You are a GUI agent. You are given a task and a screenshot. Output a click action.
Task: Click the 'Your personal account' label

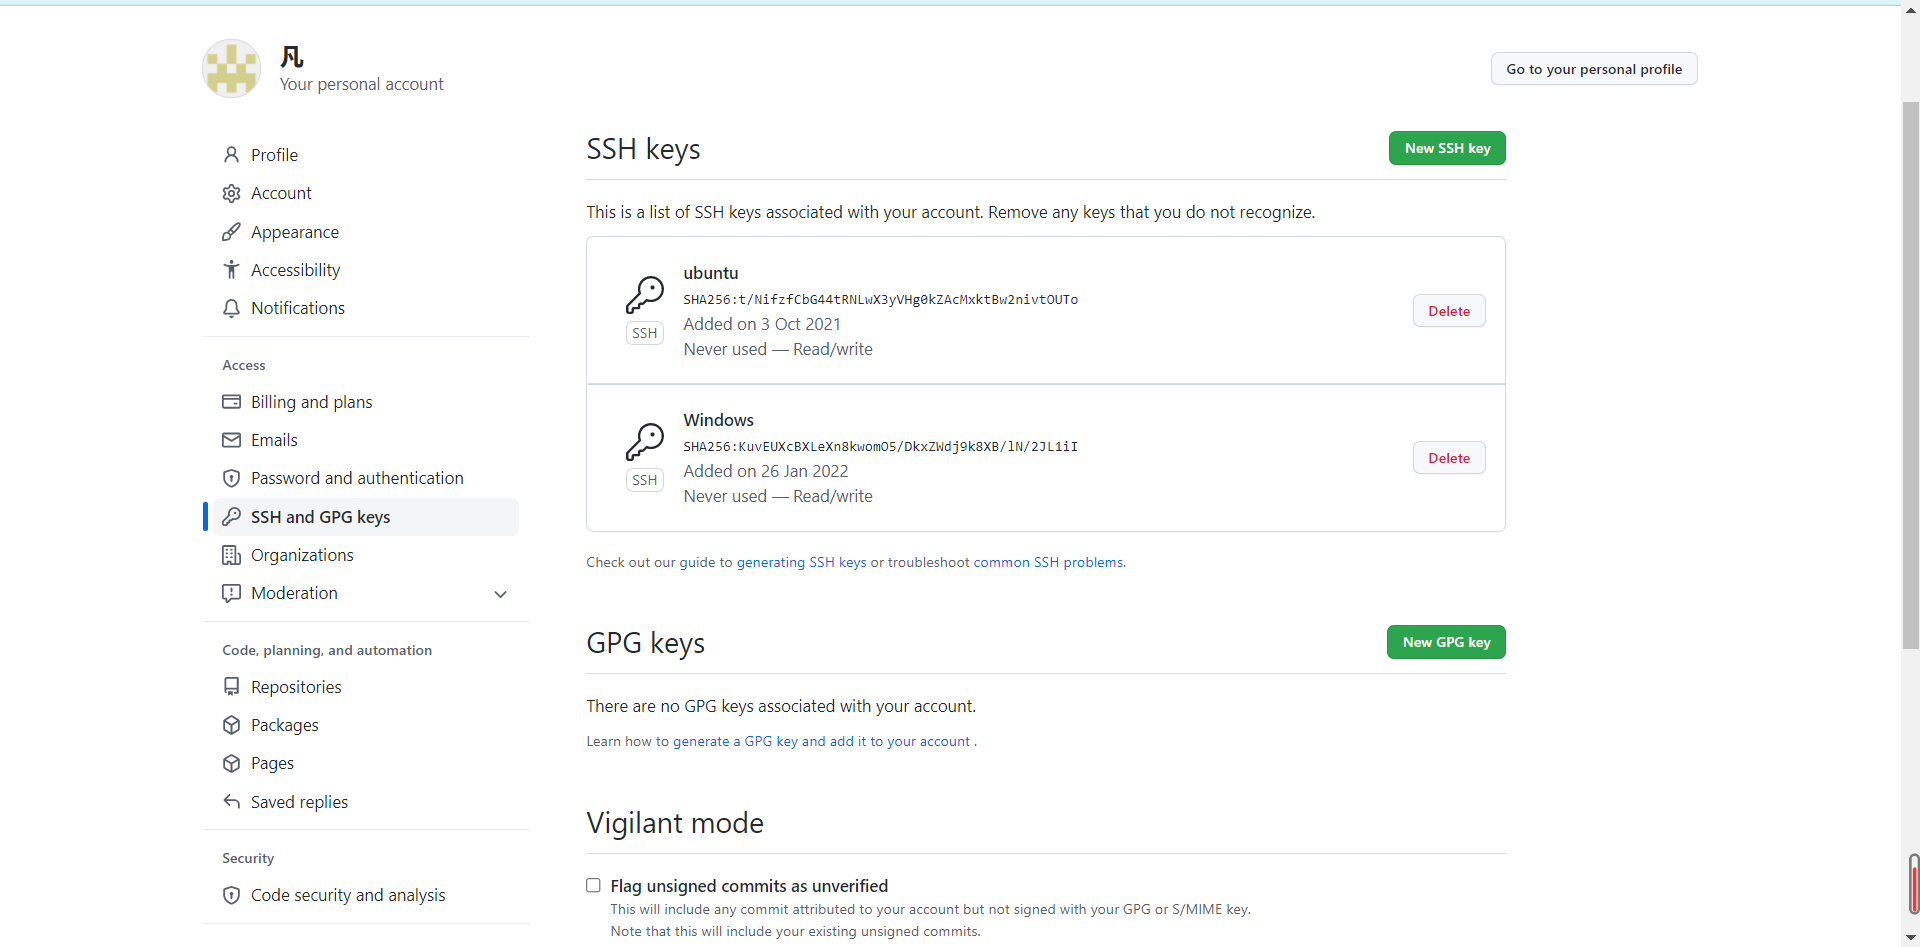tap(362, 84)
